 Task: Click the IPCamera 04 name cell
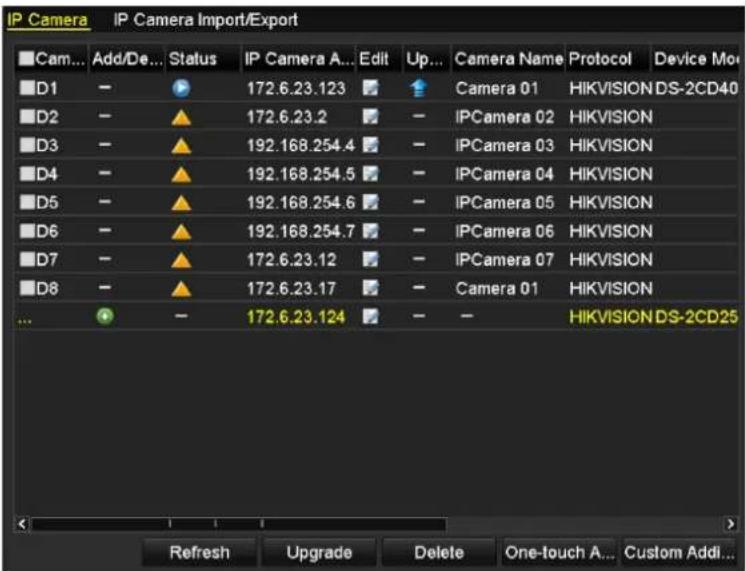[x=504, y=174]
